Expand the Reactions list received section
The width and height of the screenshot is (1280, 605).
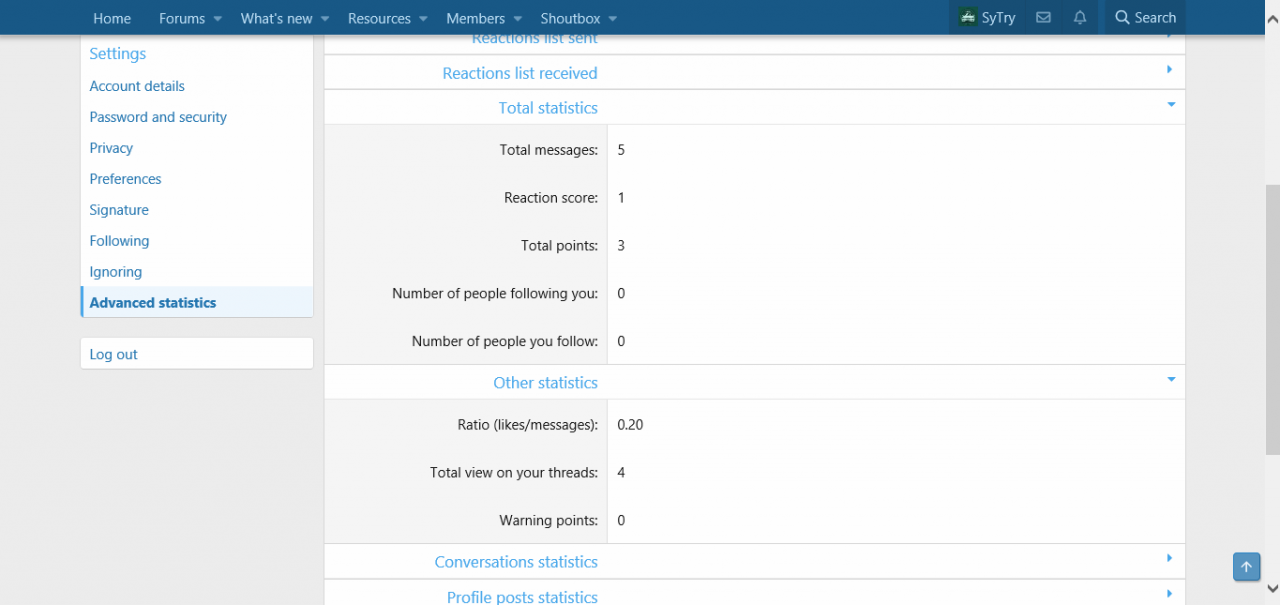pos(1169,70)
